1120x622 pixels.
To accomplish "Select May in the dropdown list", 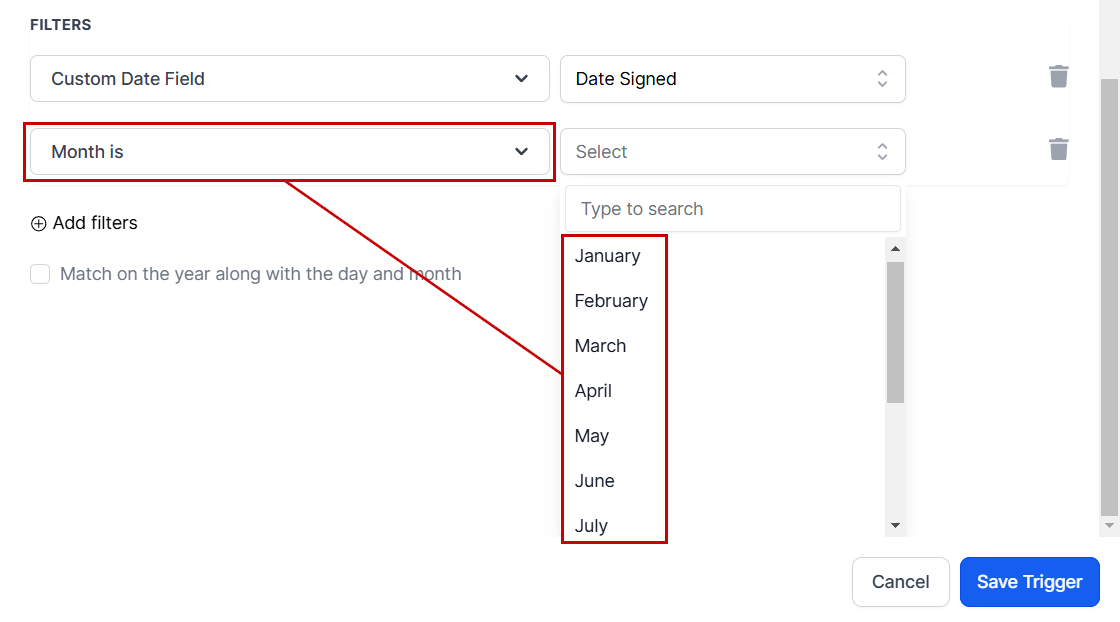I will 592,436.
